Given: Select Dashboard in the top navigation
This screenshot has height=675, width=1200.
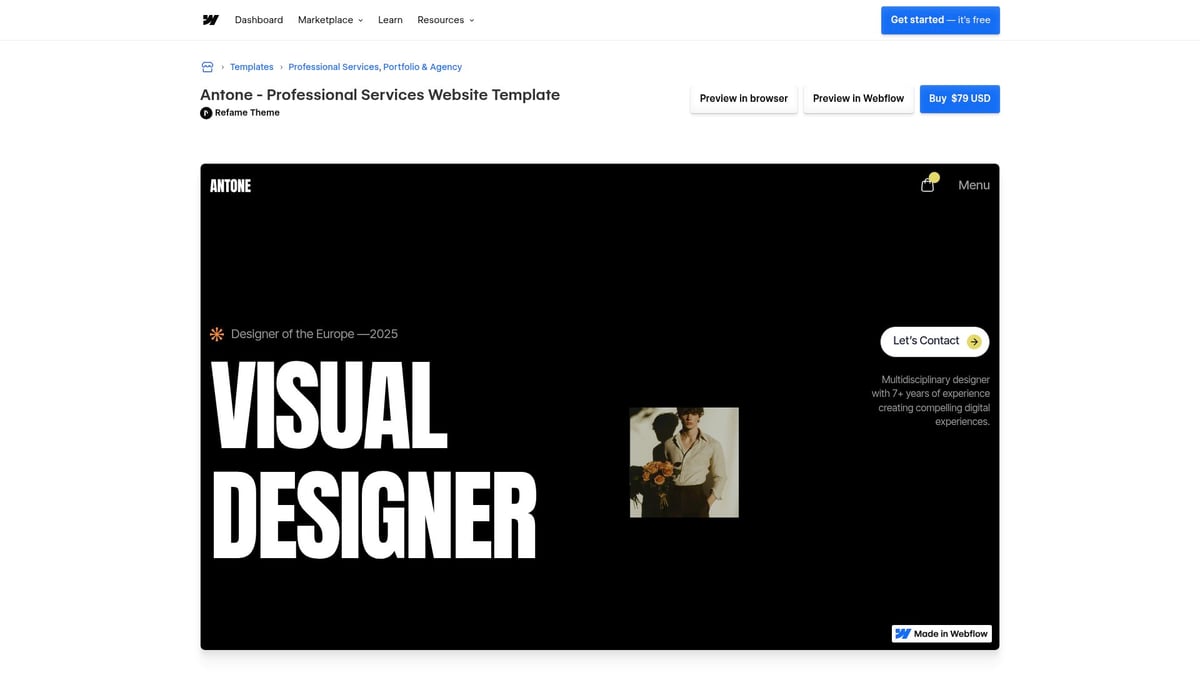Looking at the screenshot, I should pos(258,19).
